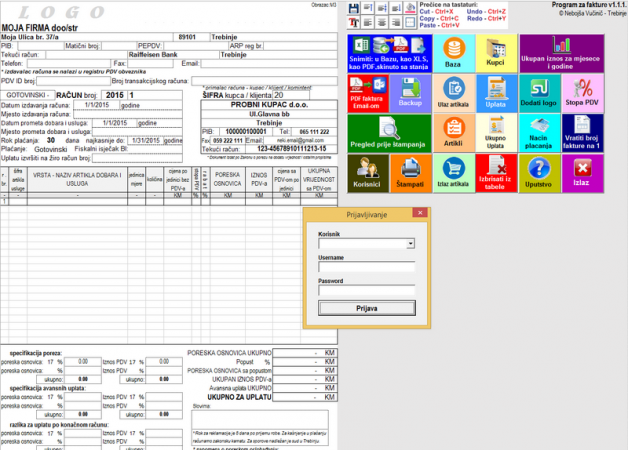Click the Dodati logo tile
The width and height of the screenshot is (628, 450).
539,93
